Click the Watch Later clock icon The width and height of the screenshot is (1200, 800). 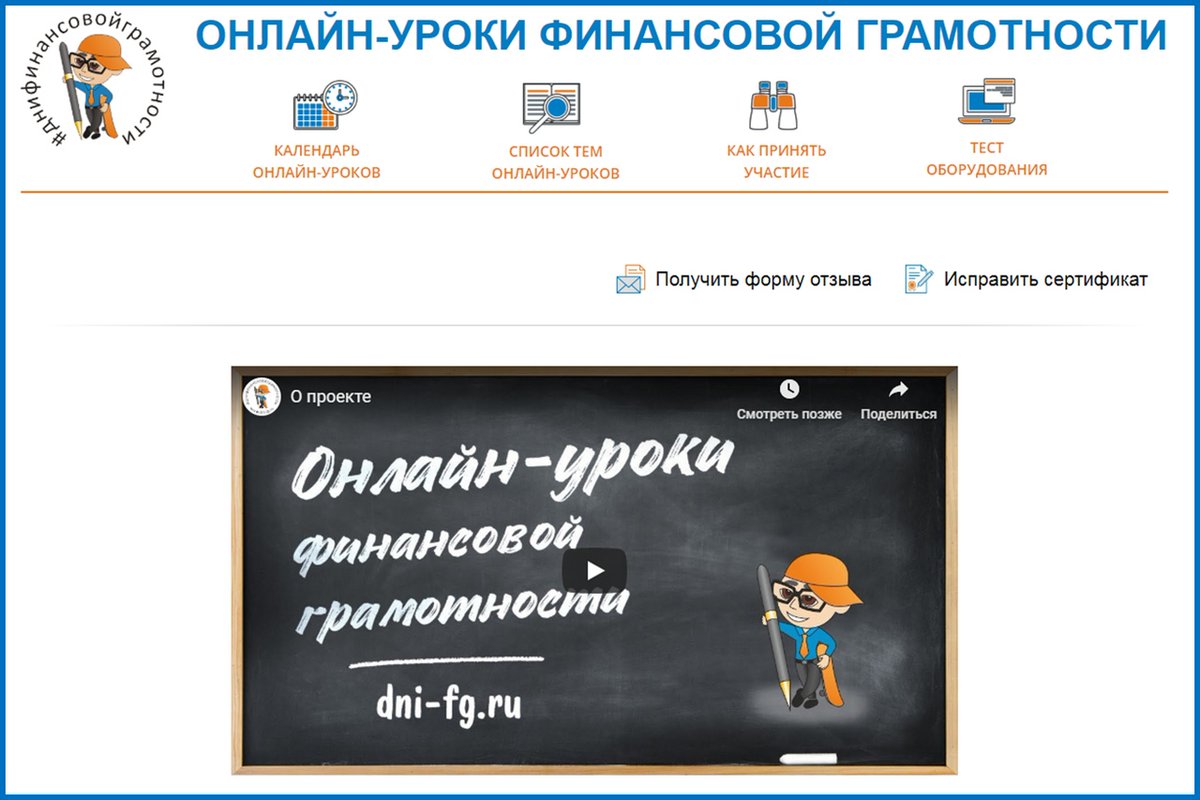coord(789,388)
